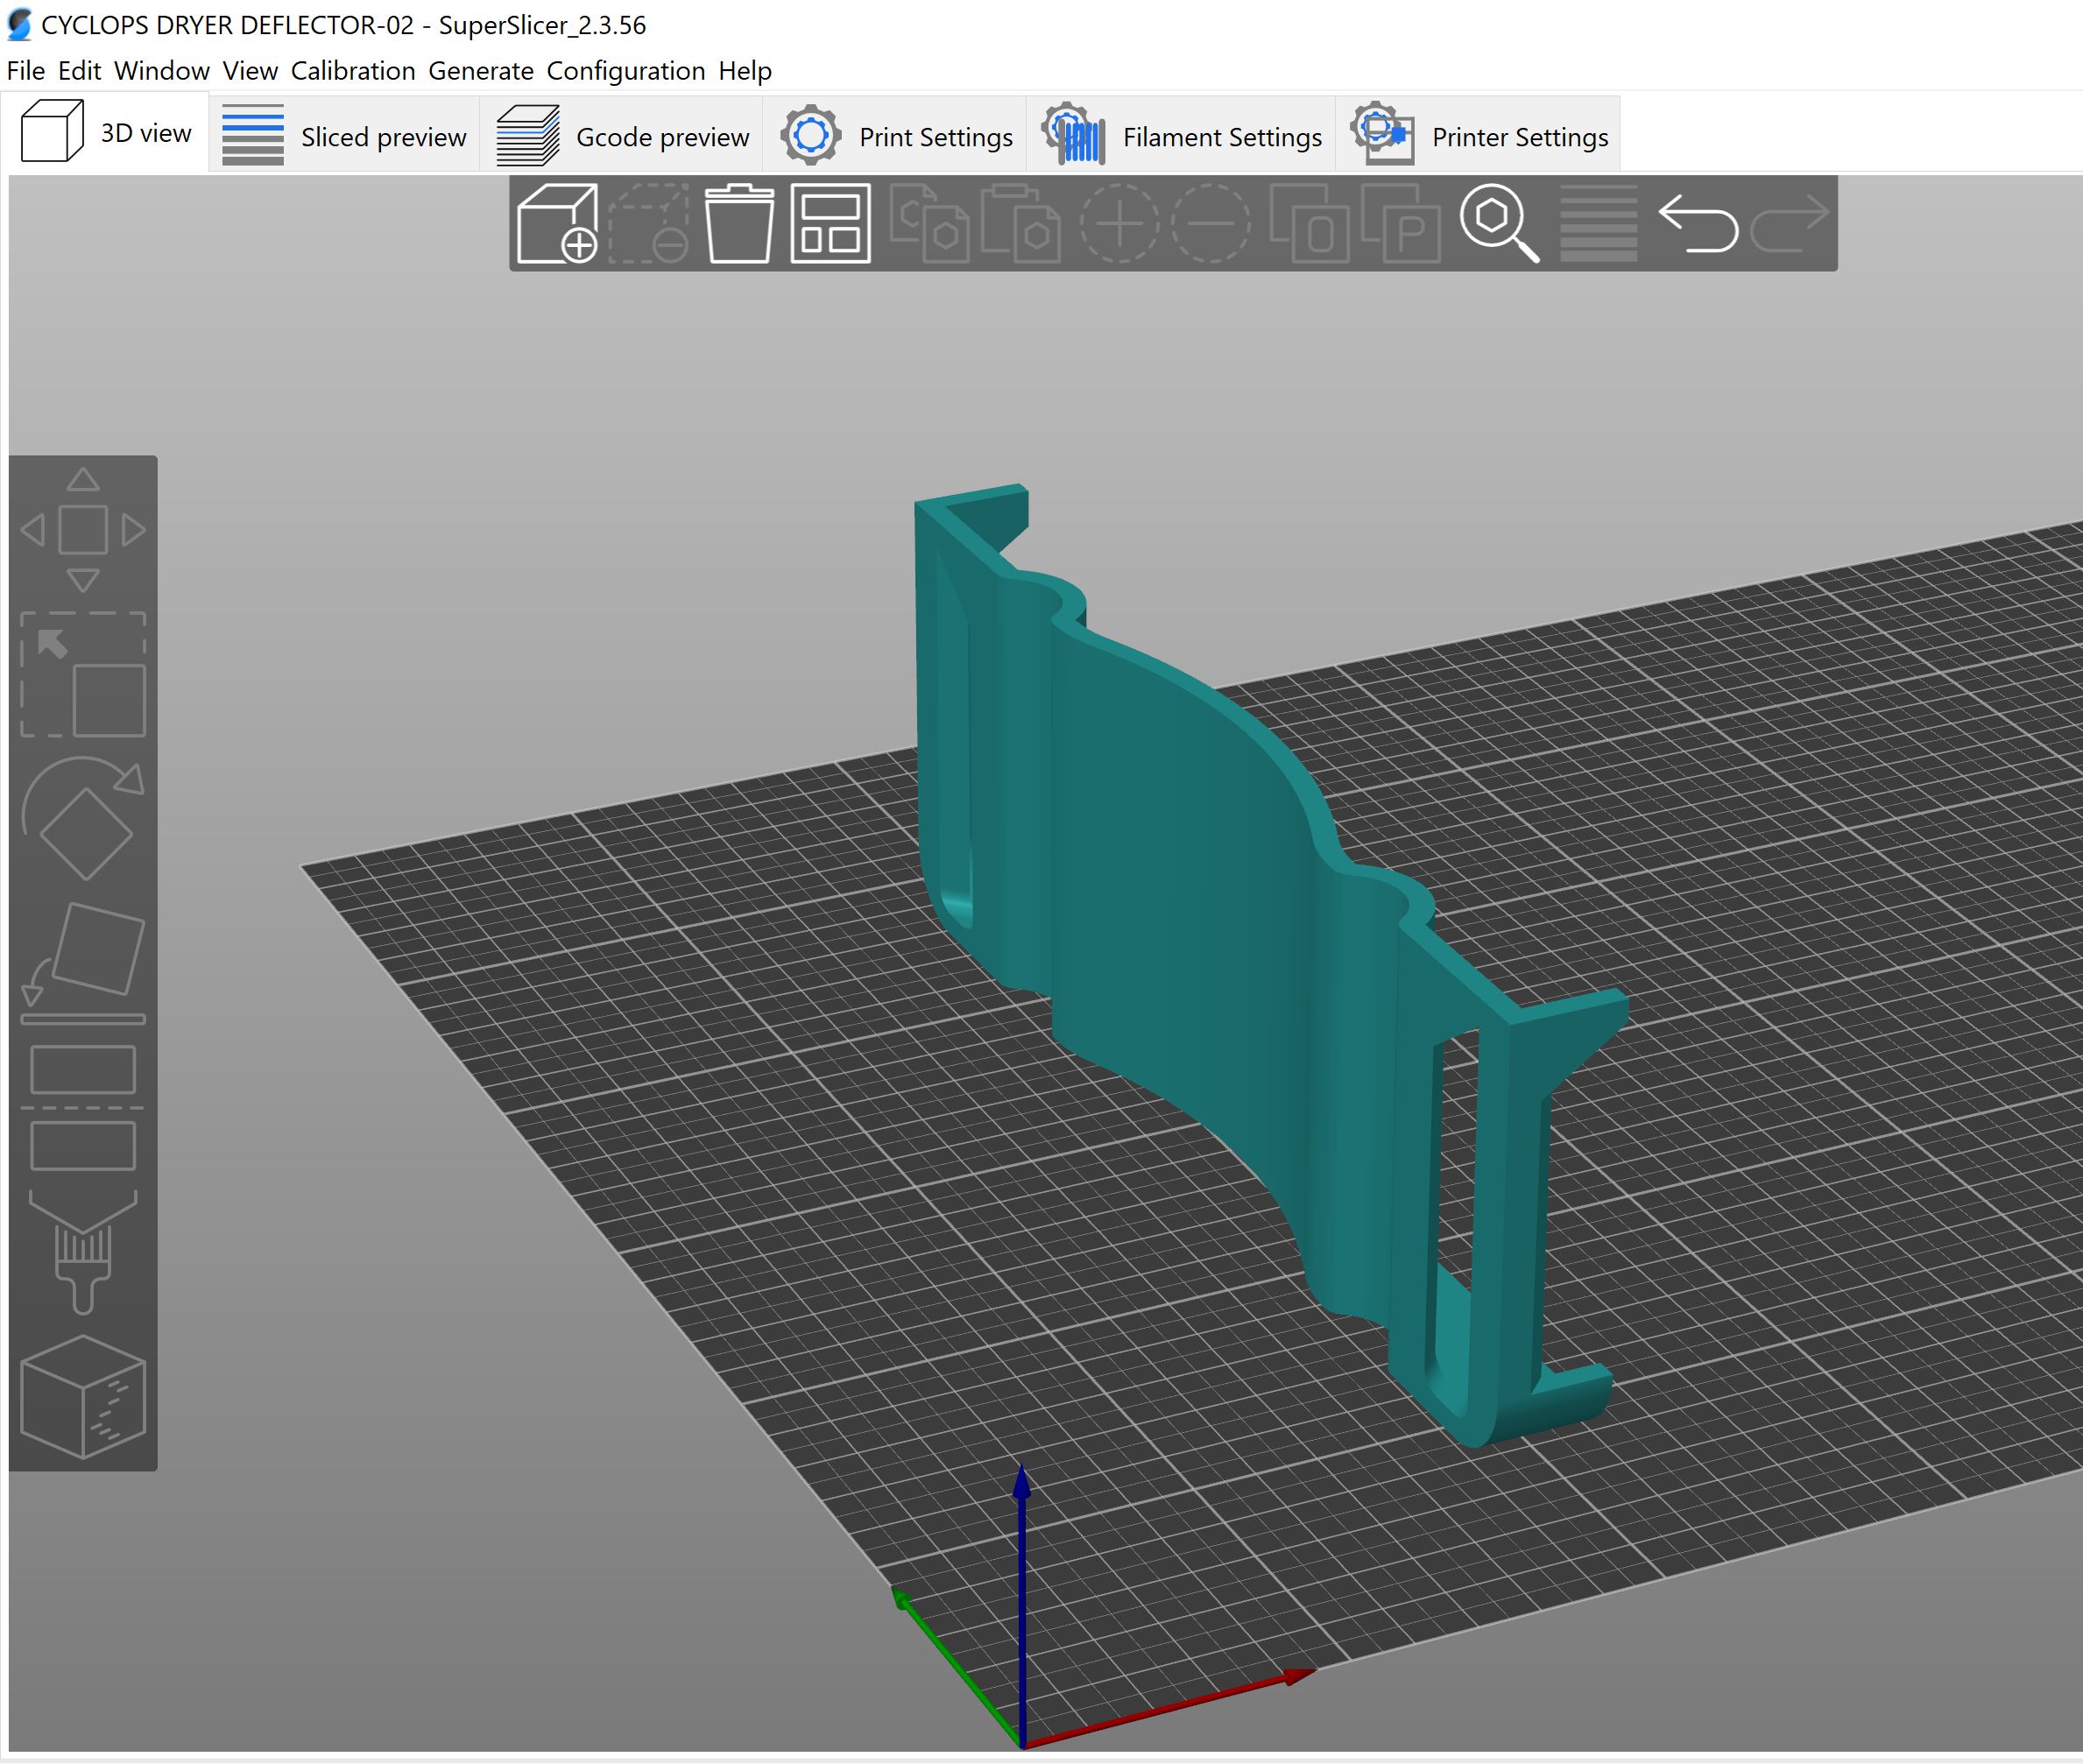Viewport: 2083px width, 1764px height.
Task: Select the Cut tool in left toolbar
Action: pos(83,1108)
